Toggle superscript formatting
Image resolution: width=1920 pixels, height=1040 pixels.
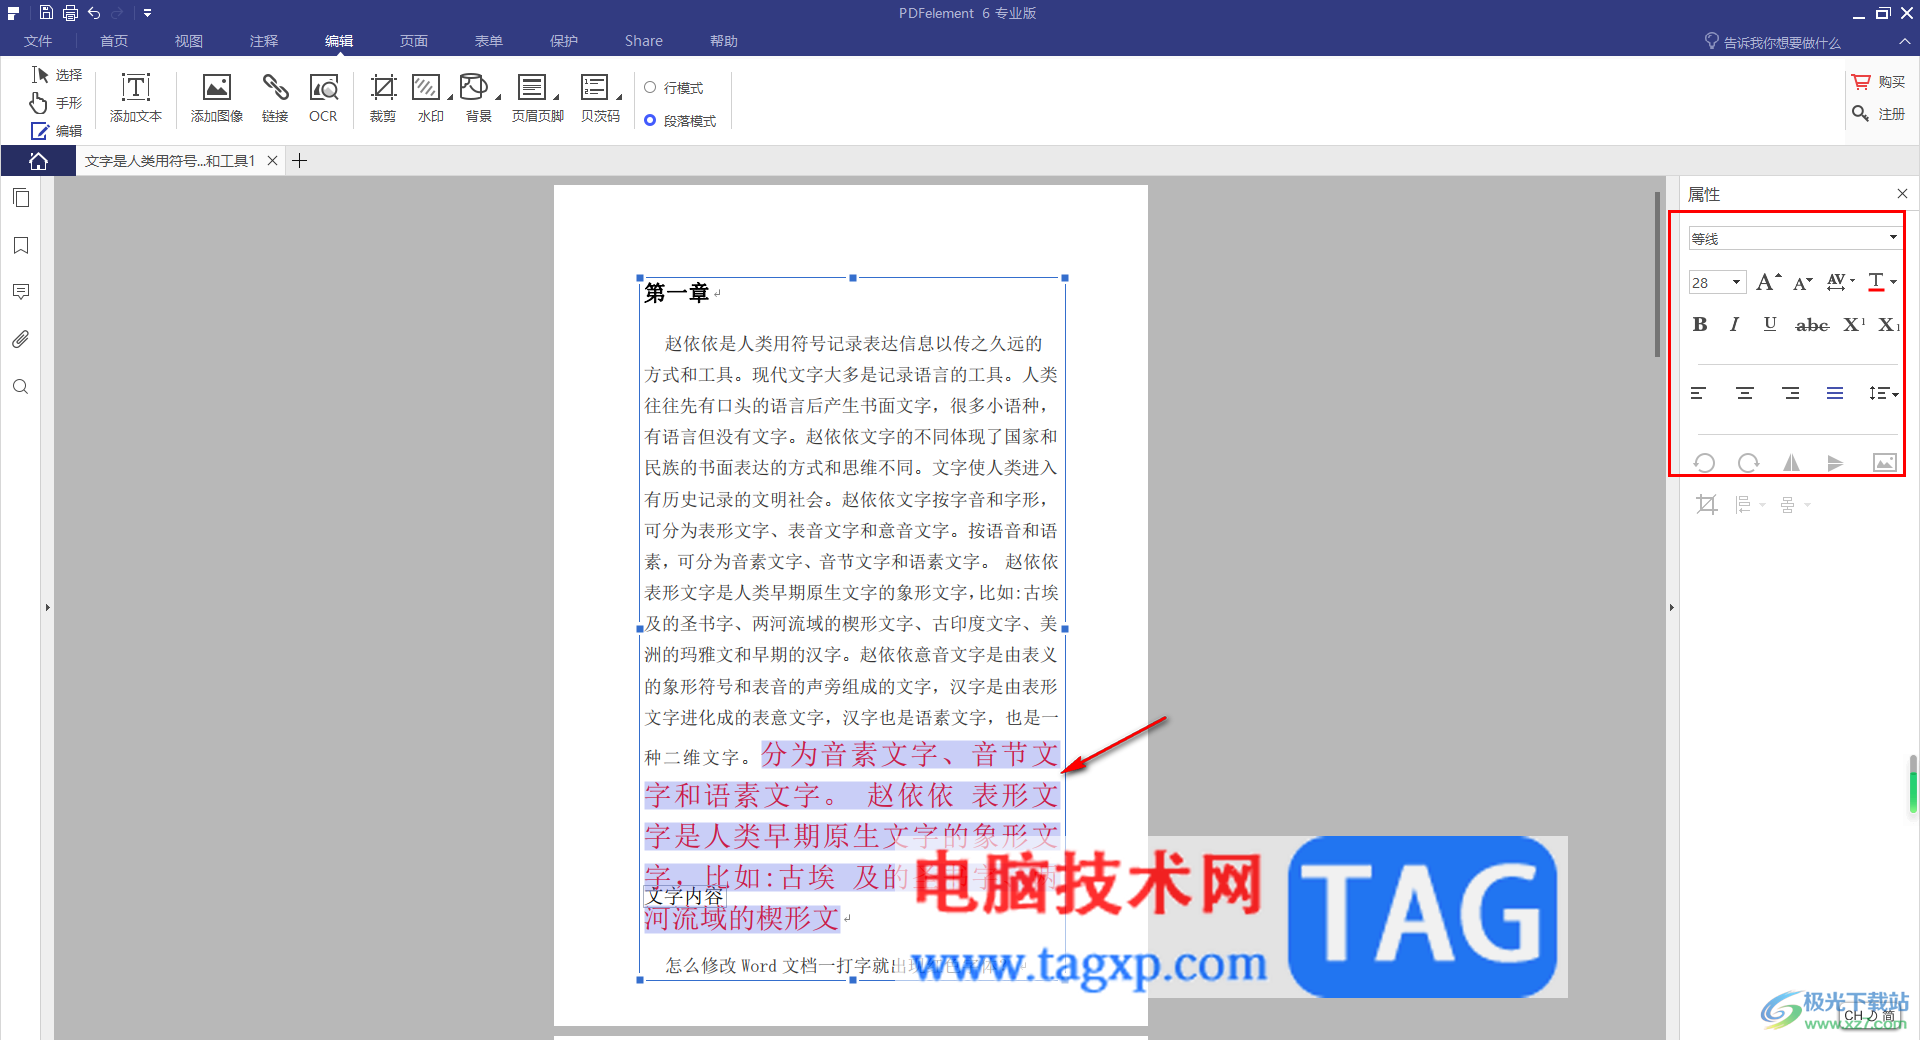[x=1854, y=324]
